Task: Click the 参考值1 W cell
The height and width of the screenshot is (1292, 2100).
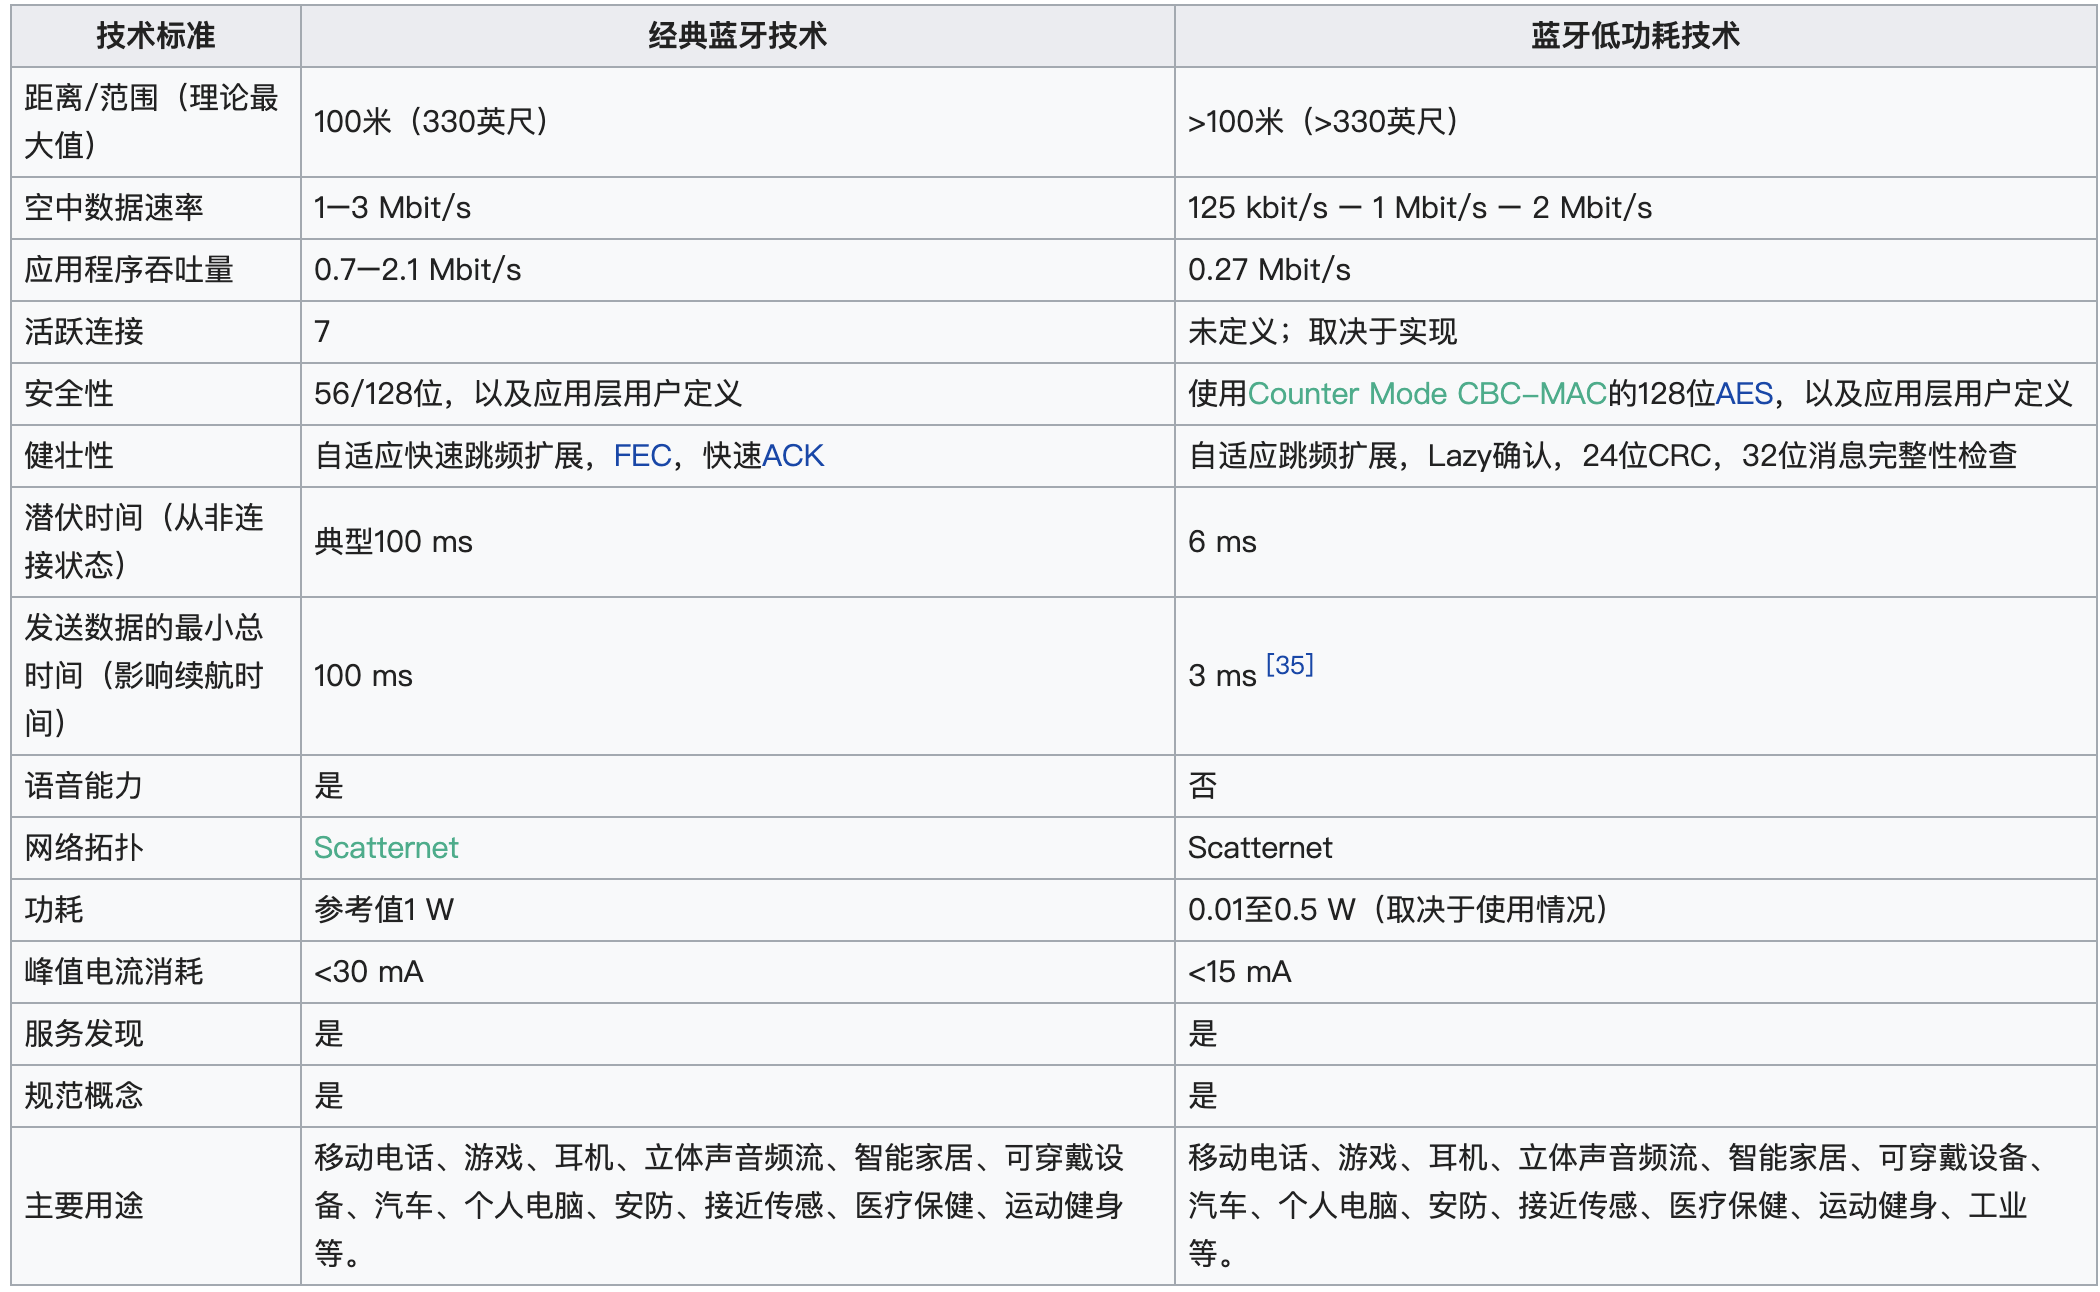Action: pos(384,910)
